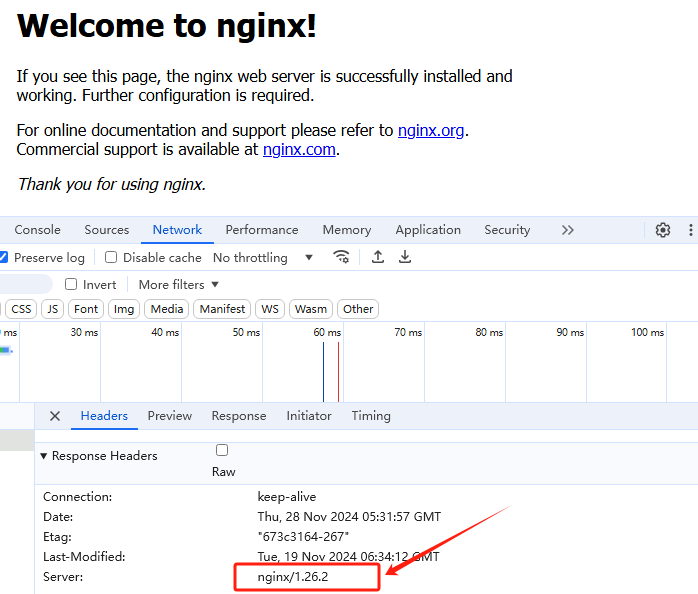This screenshot has width=698, height=594.
Task: Open the Memory tab
Action: (347, 230)
